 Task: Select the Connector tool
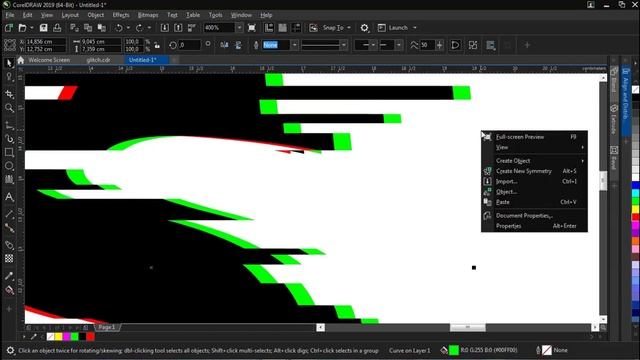click(x=9, y=228)
